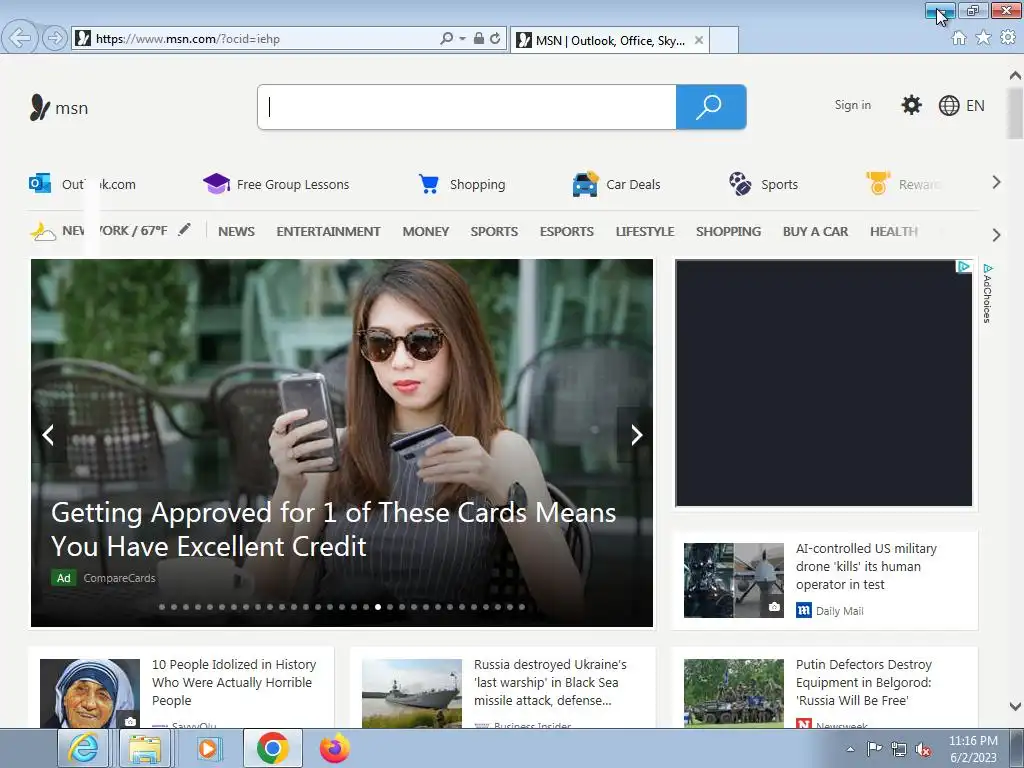Go back with the browser back arrow

20,38
